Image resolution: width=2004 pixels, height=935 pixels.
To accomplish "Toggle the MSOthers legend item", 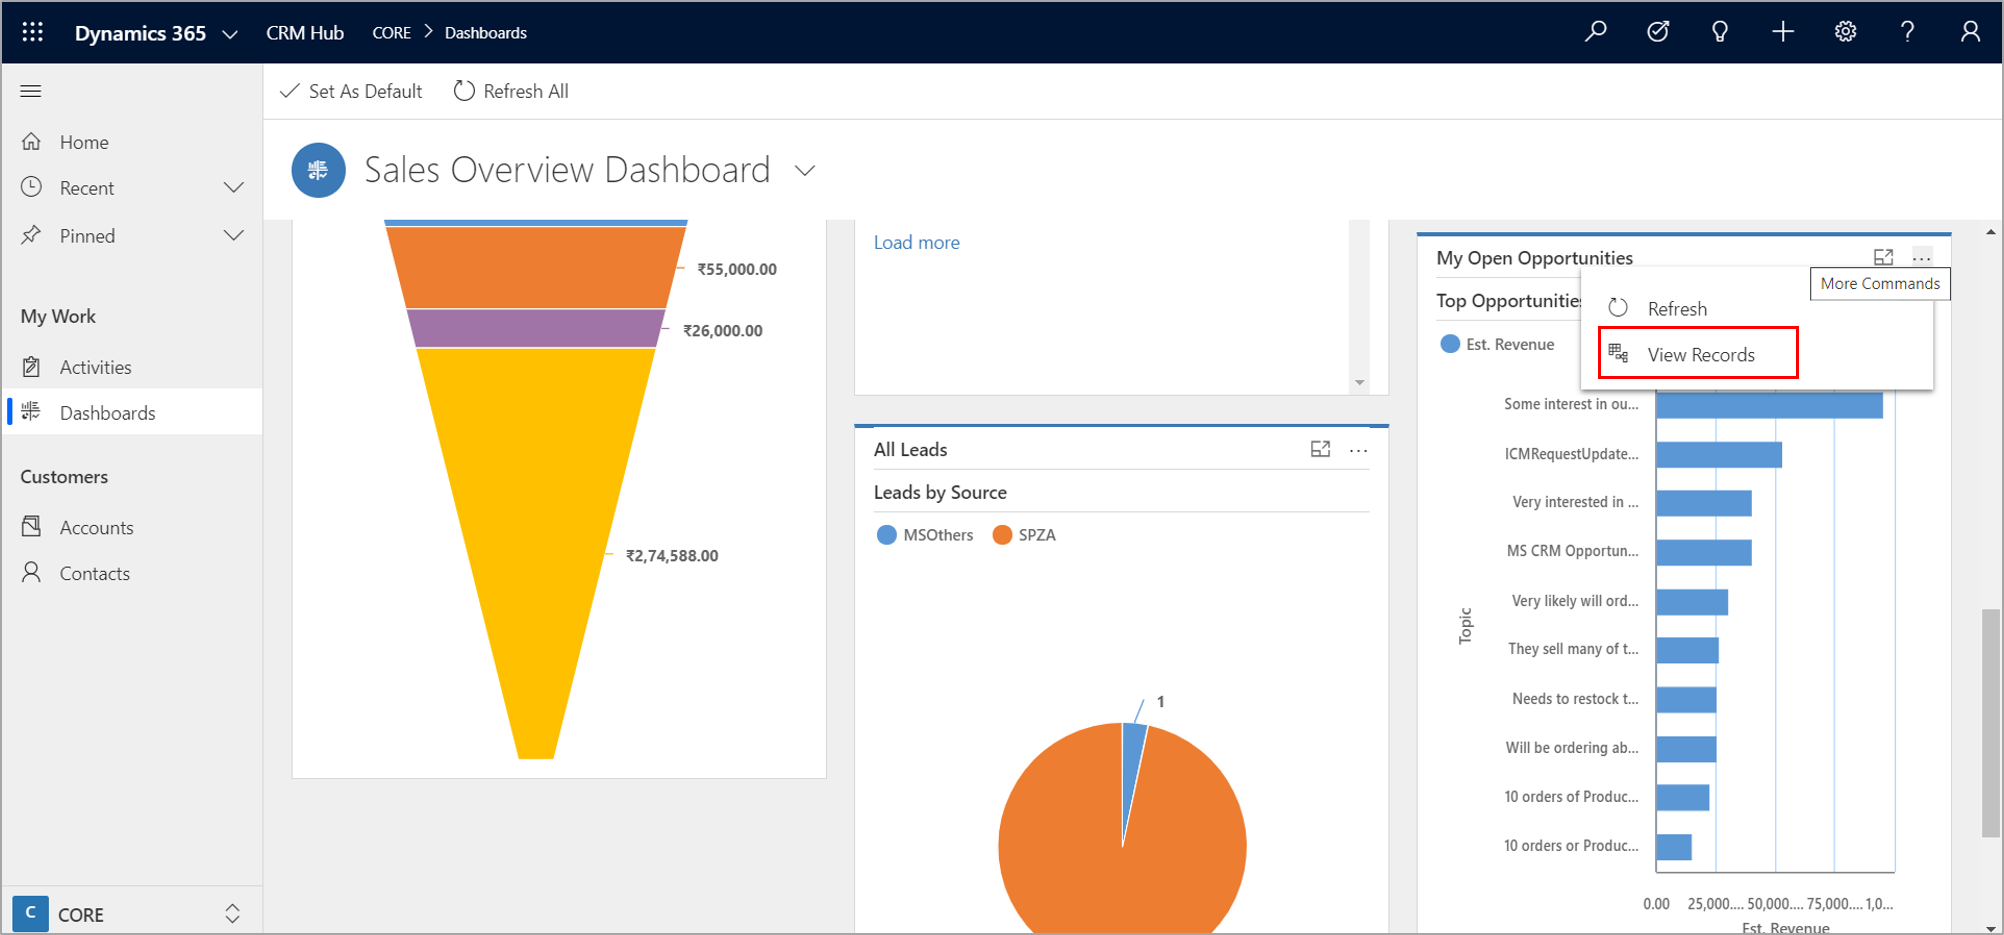I will click(x=925, y=535).
